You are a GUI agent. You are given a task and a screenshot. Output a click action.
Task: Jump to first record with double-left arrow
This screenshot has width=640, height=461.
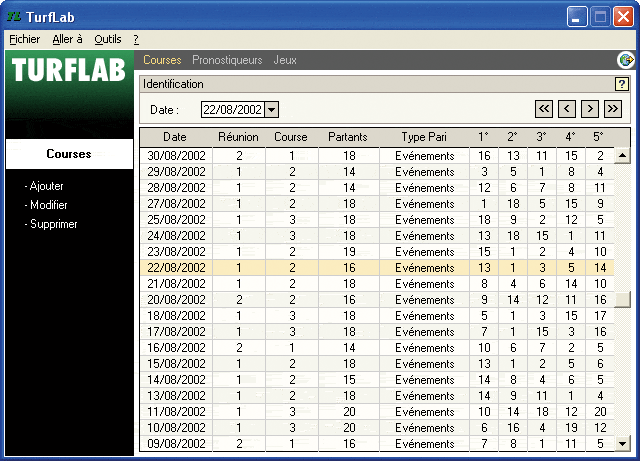coord(544,109)
